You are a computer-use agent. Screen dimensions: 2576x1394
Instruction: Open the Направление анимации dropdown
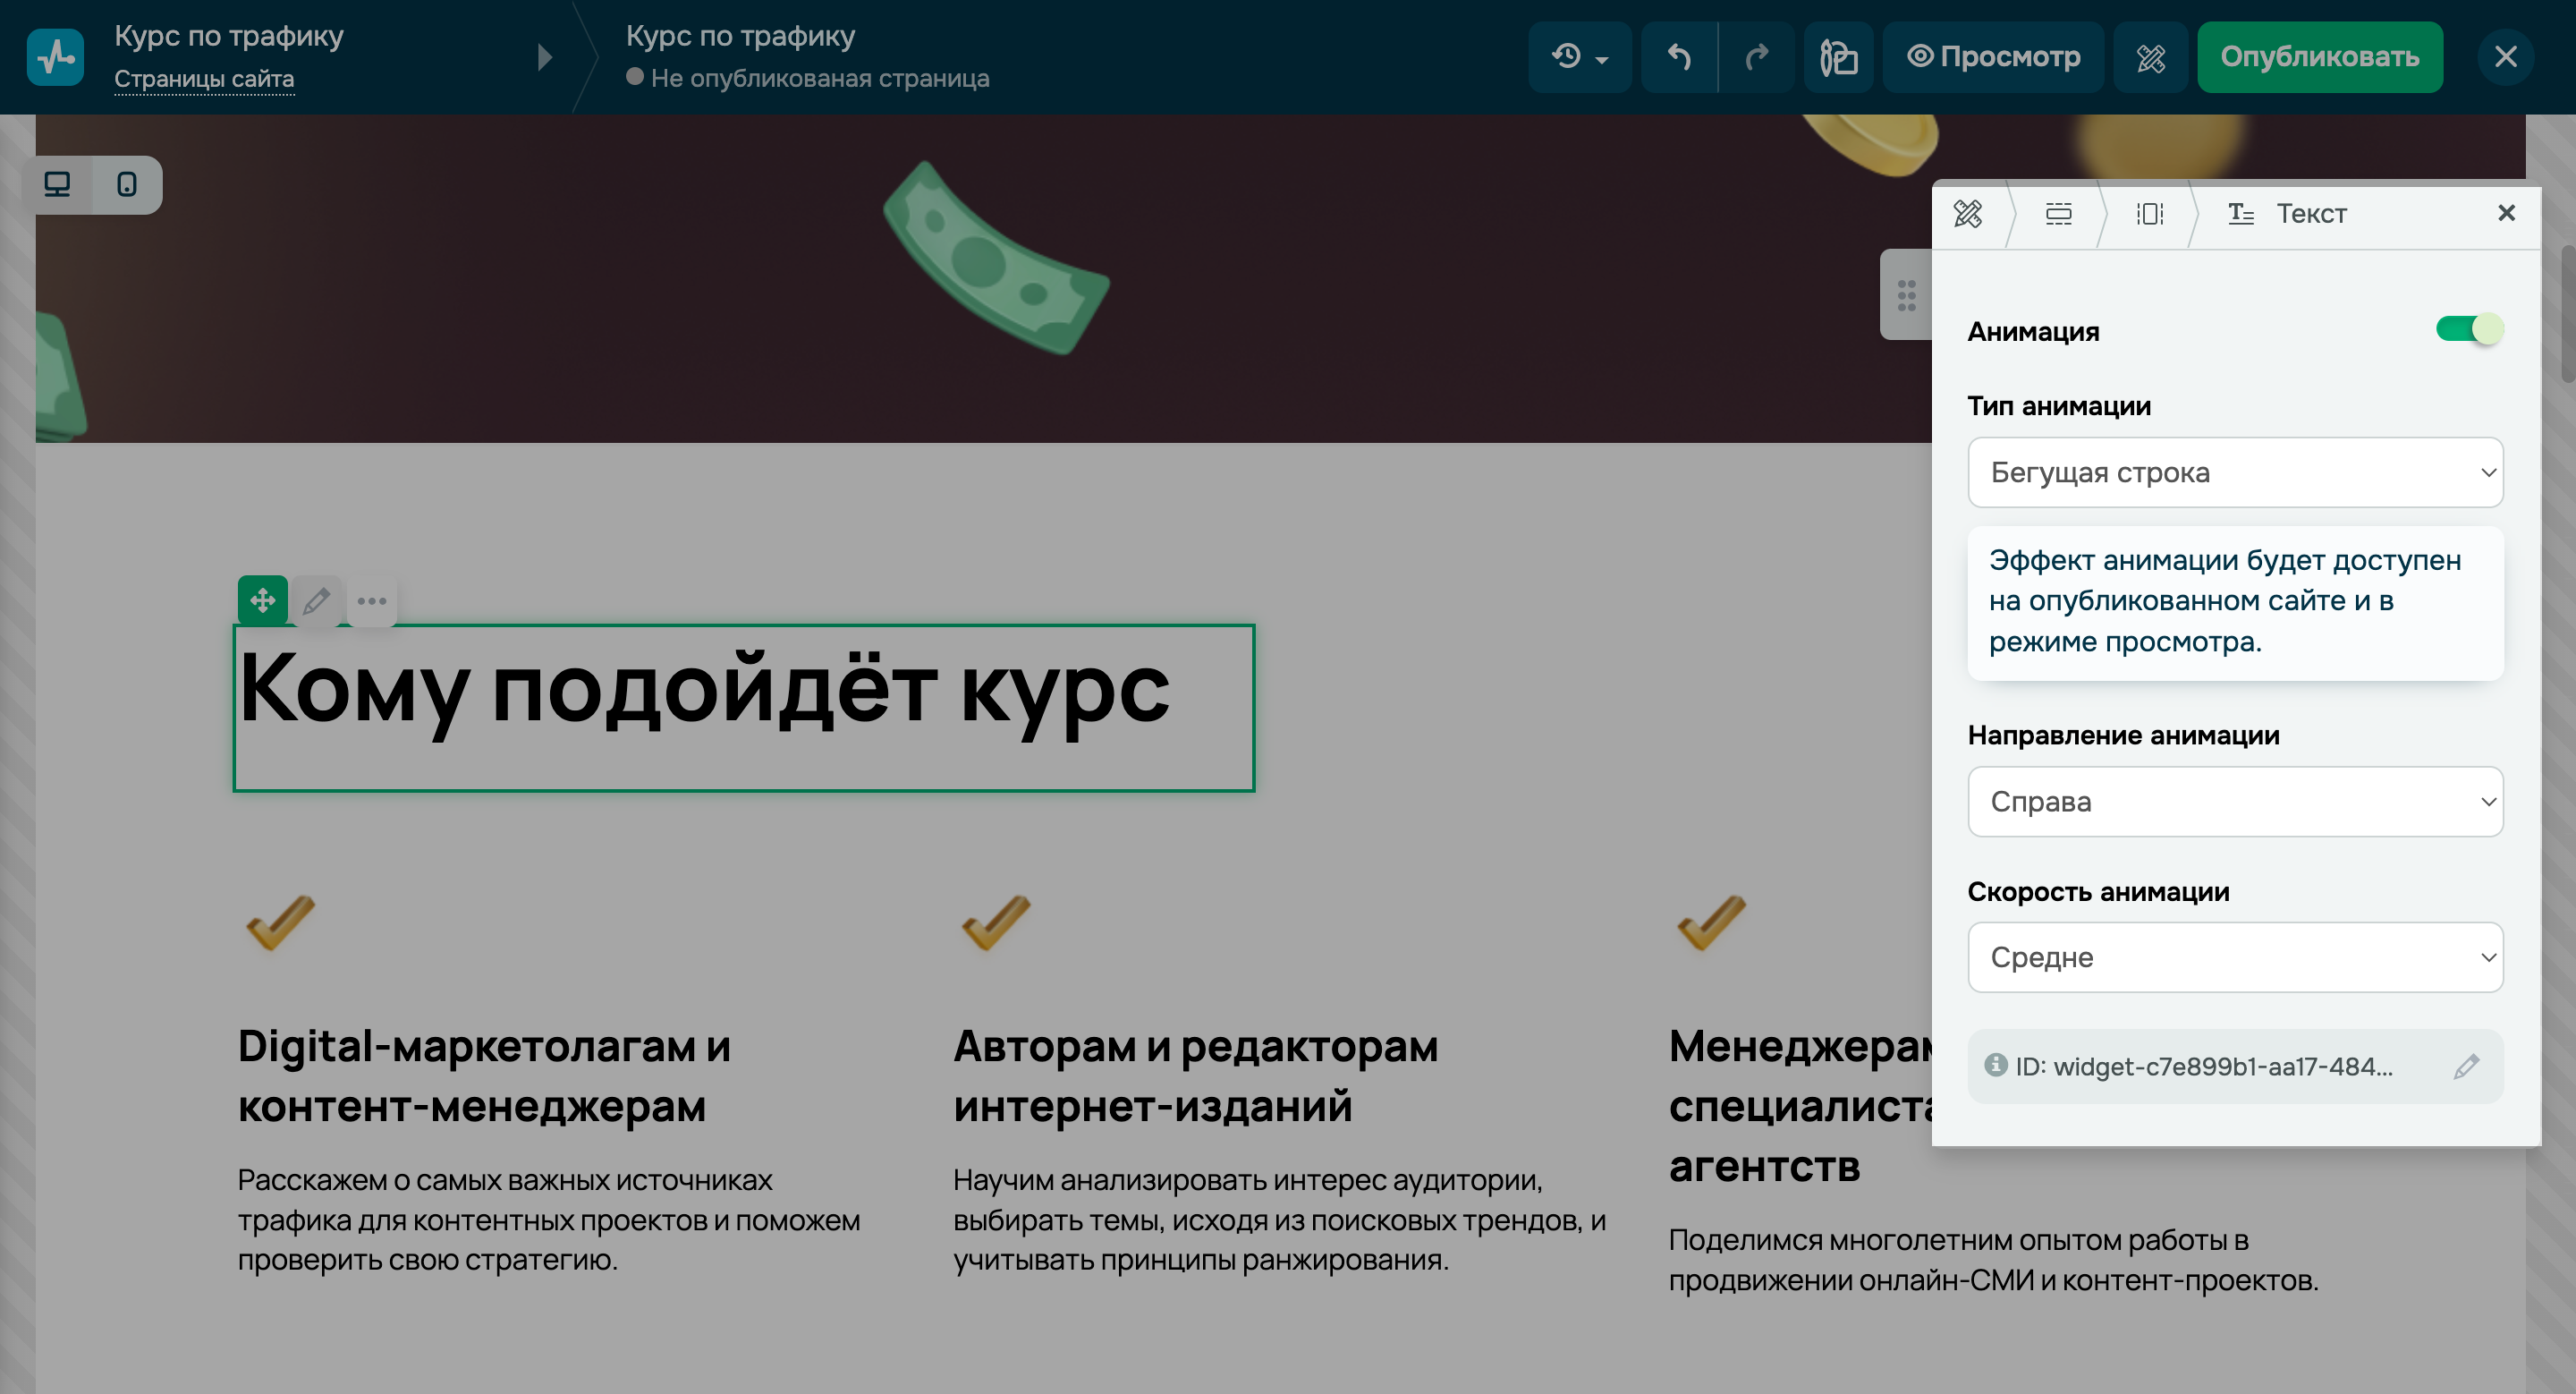[x=2235, y=801]
